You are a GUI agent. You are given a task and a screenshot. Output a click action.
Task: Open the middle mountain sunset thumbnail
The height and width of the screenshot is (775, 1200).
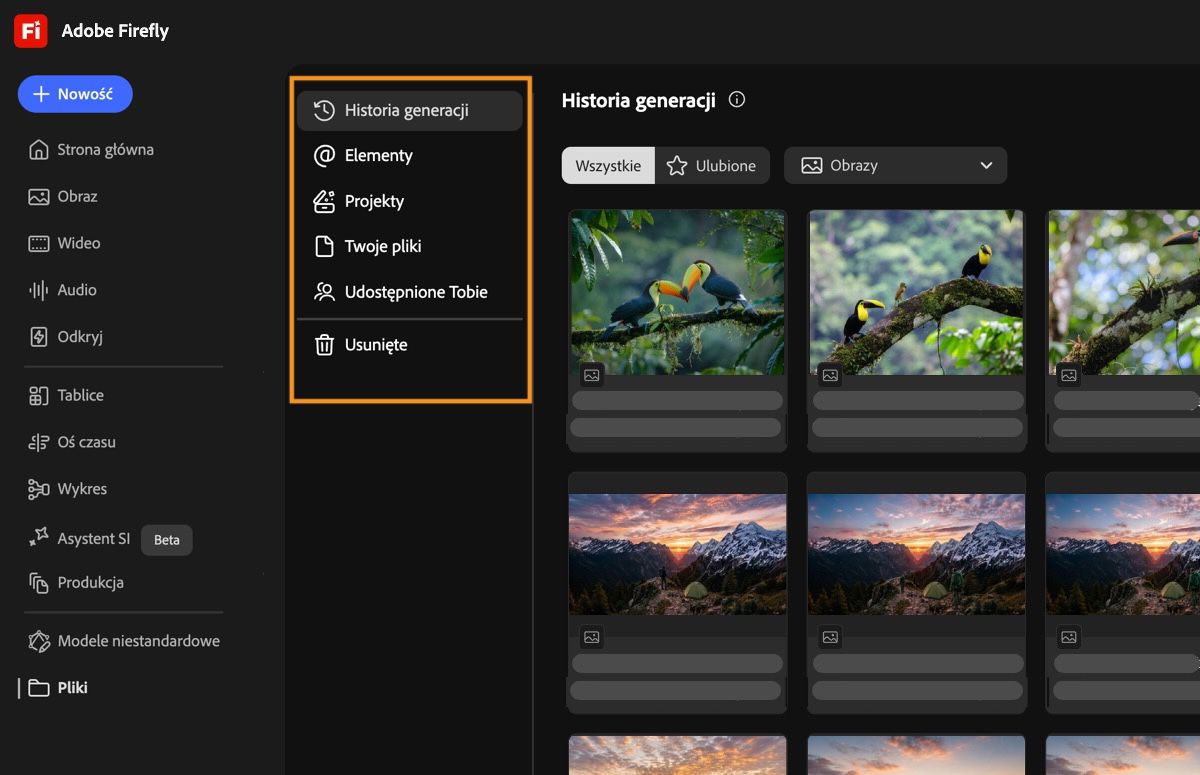917,554
